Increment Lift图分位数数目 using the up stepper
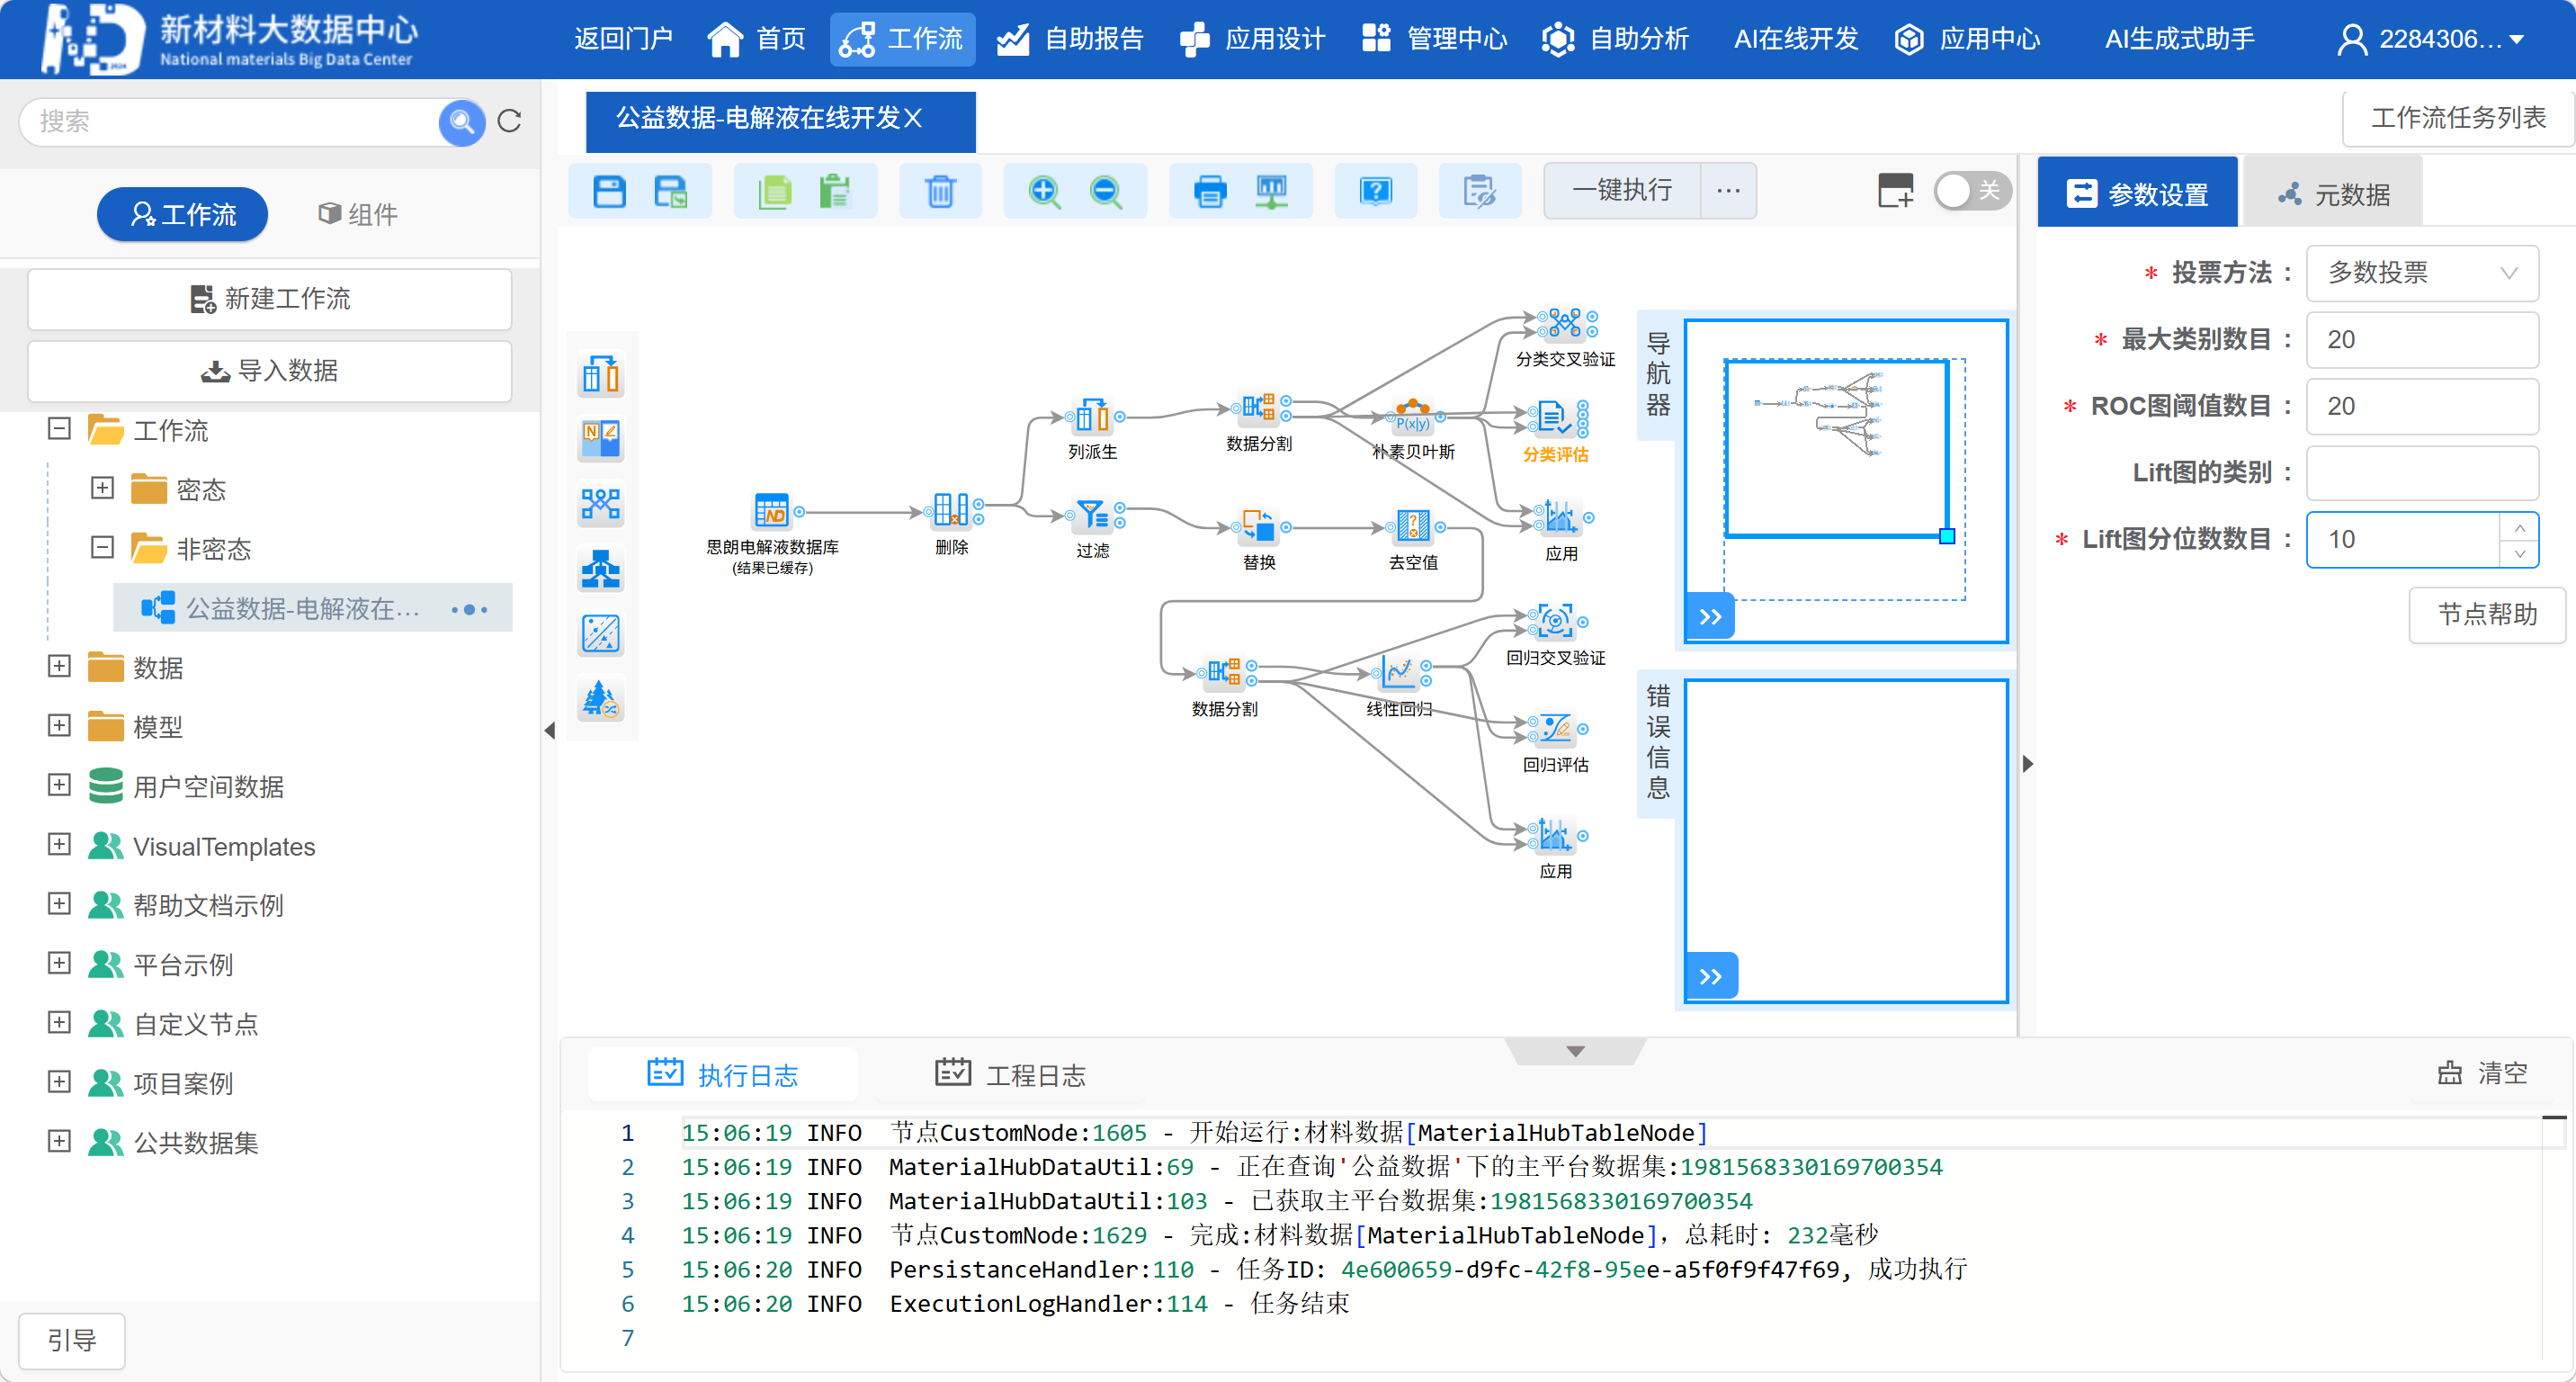 (2521, 527)
